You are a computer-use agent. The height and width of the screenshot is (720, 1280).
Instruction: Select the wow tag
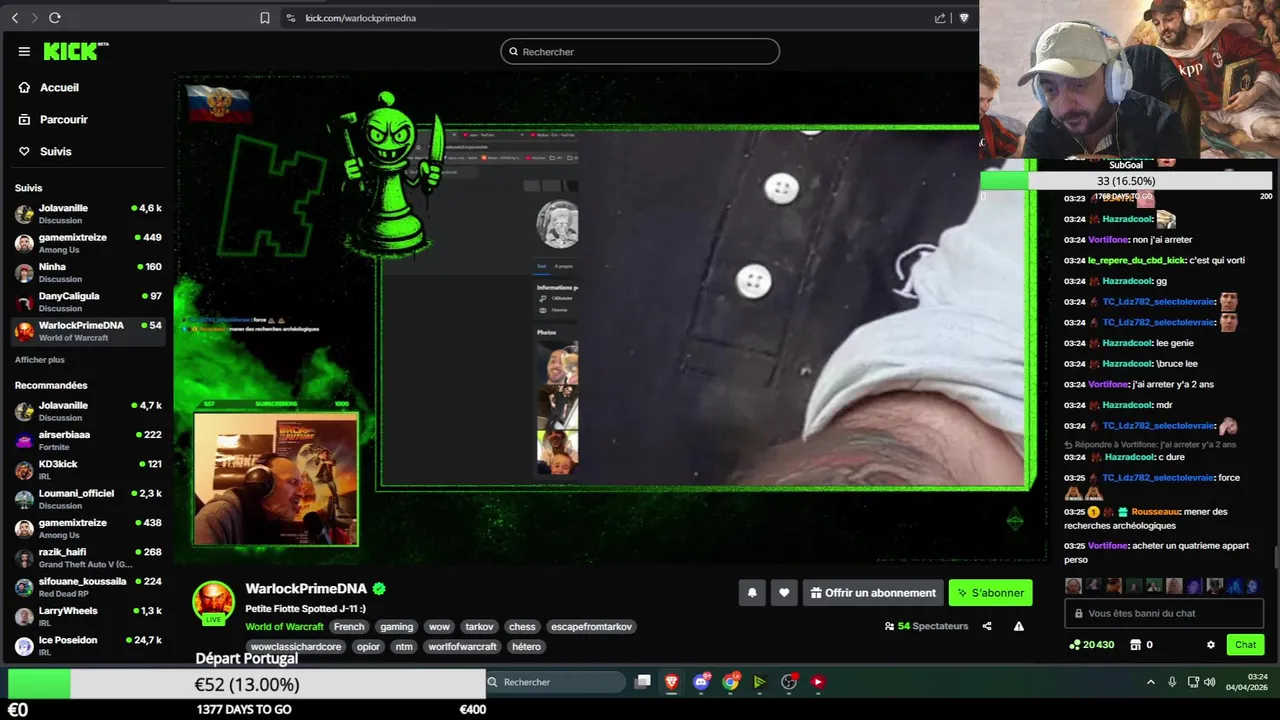tap(439, 627)
